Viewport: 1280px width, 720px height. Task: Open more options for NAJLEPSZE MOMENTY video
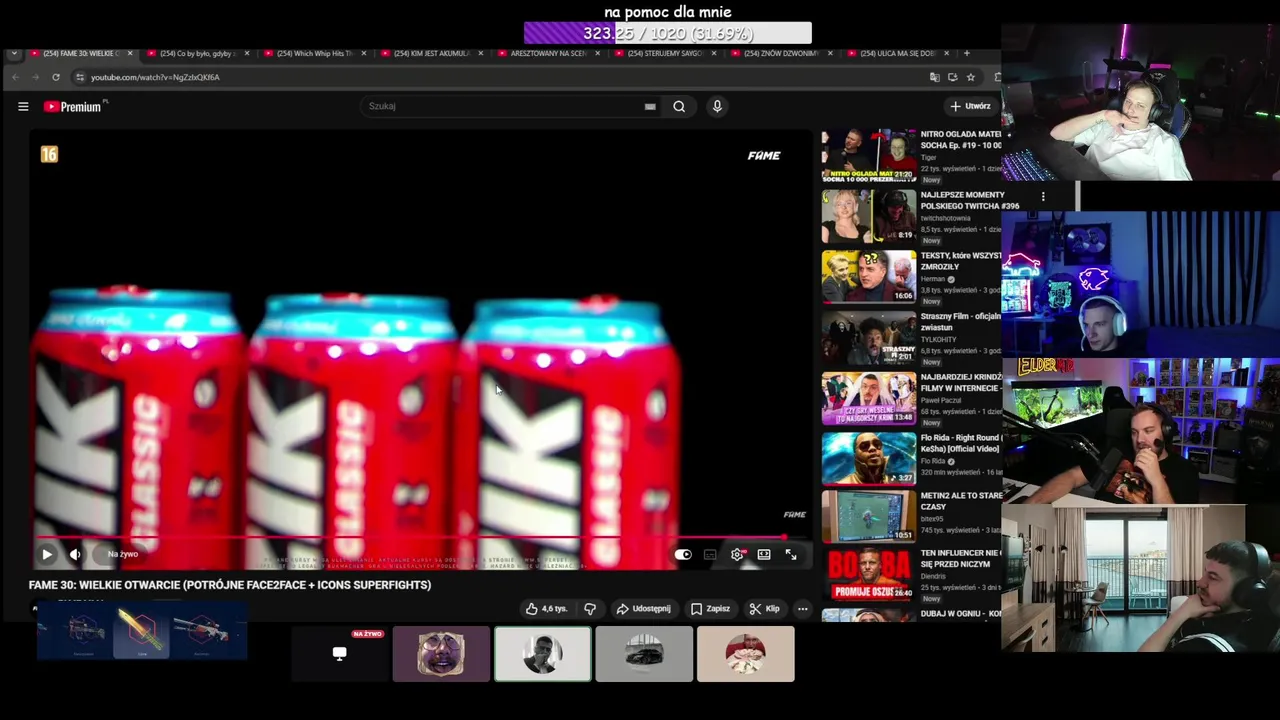point(1043,197)
